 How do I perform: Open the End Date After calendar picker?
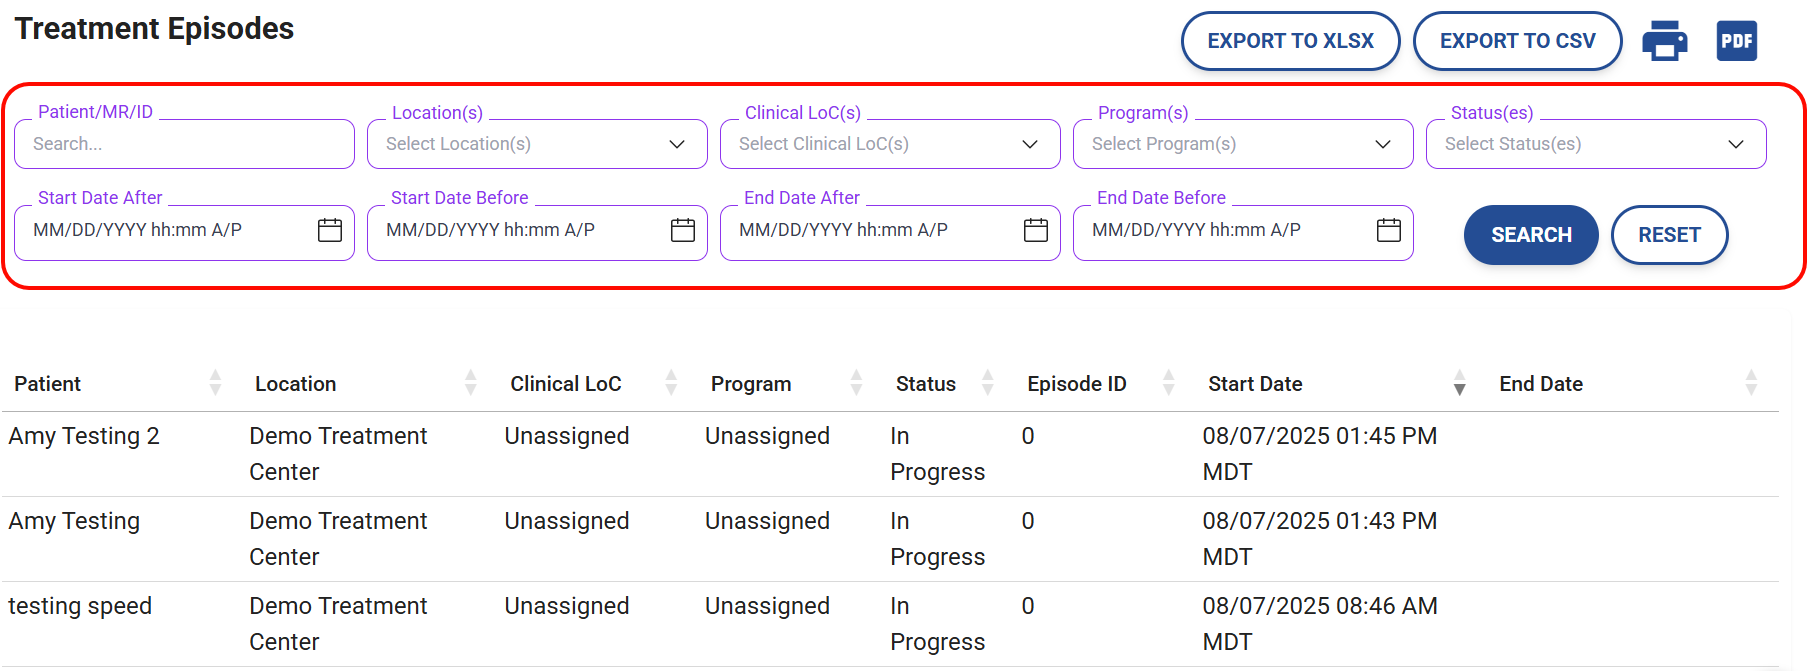click(x=1035, y=231)
